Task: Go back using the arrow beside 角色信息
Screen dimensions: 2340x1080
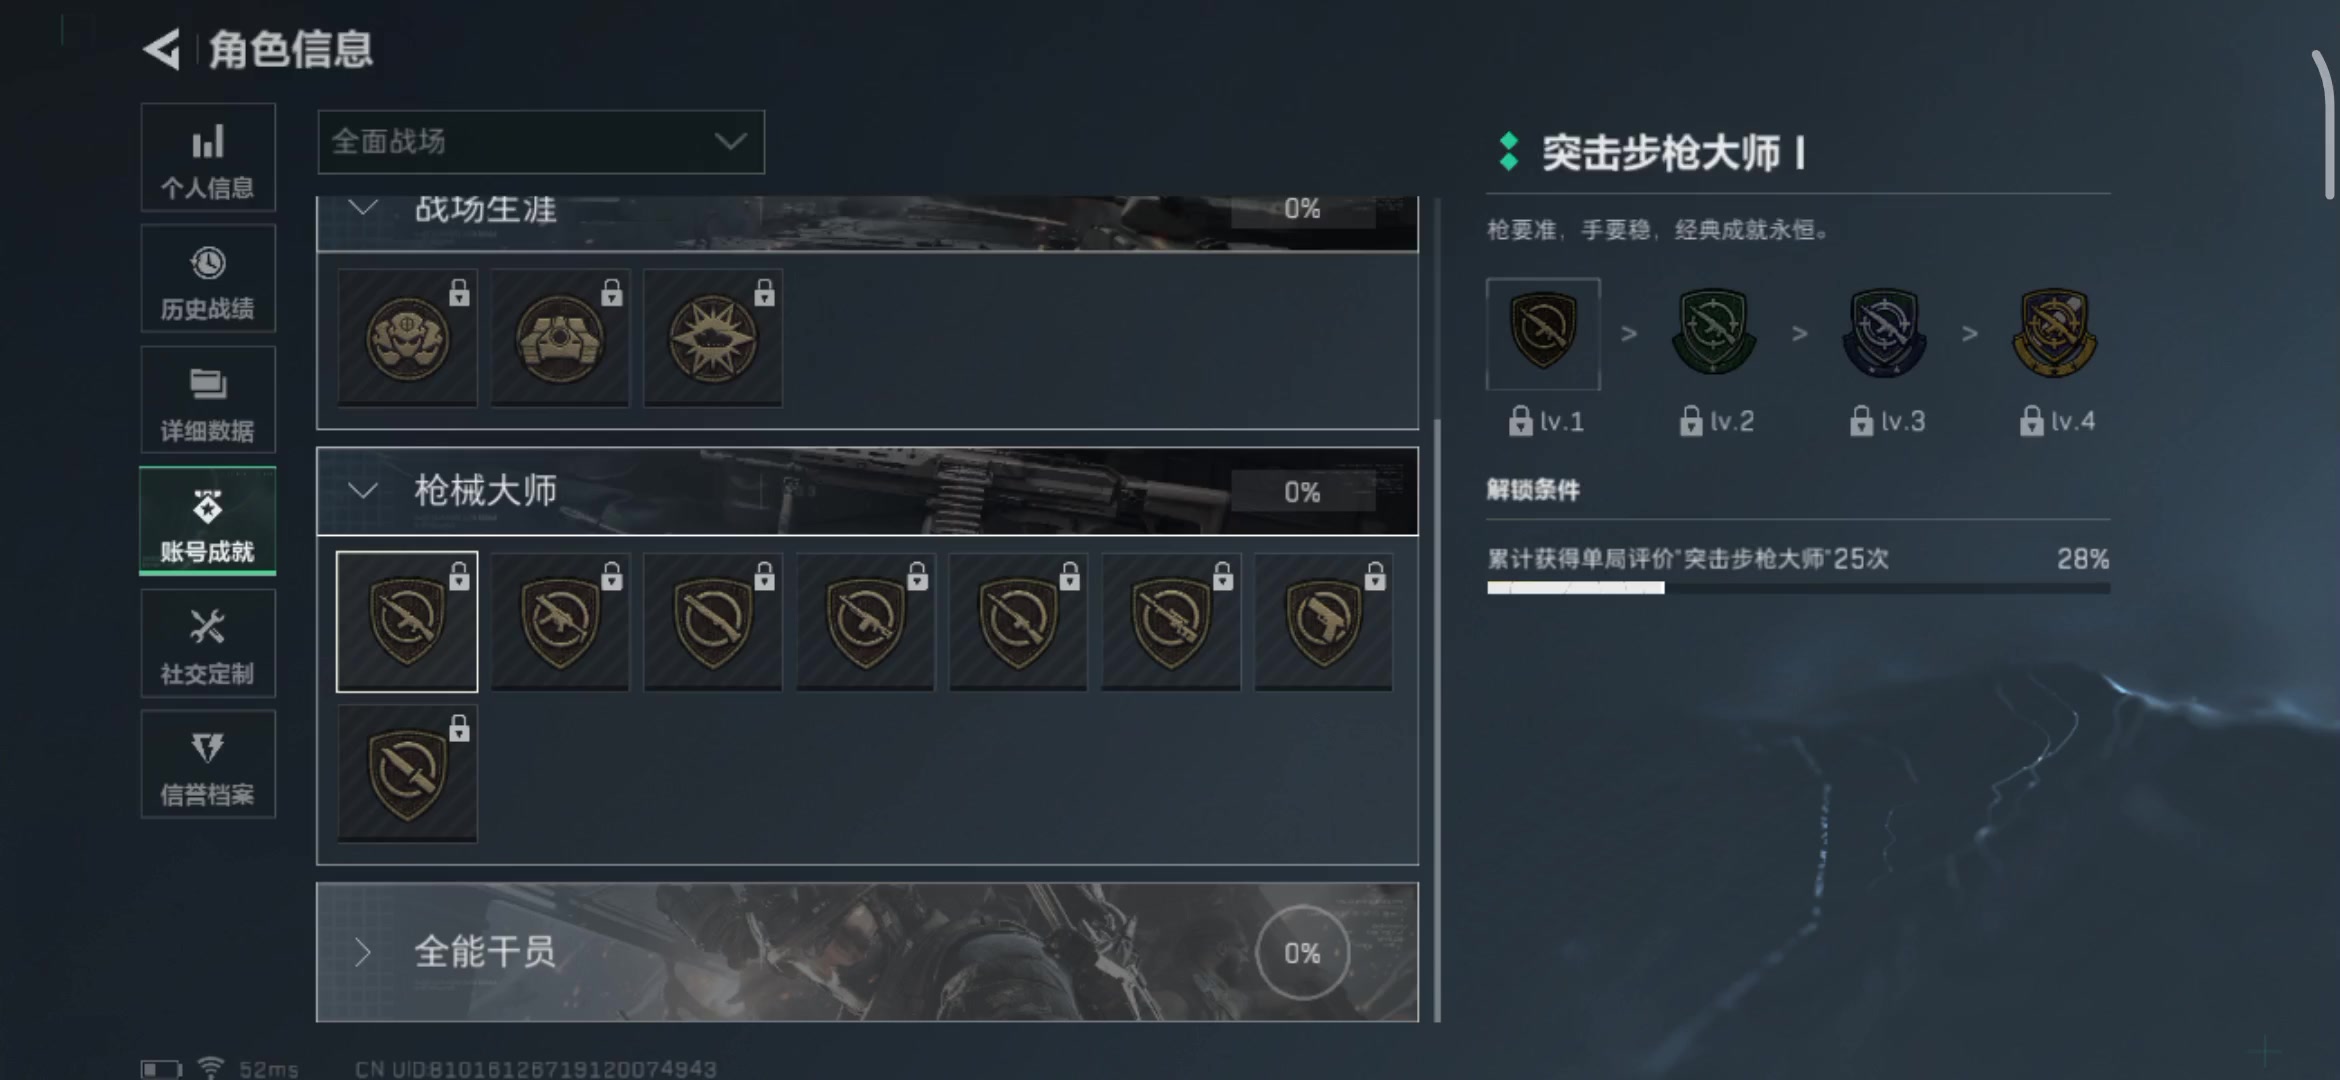Action: click(162, 48)
